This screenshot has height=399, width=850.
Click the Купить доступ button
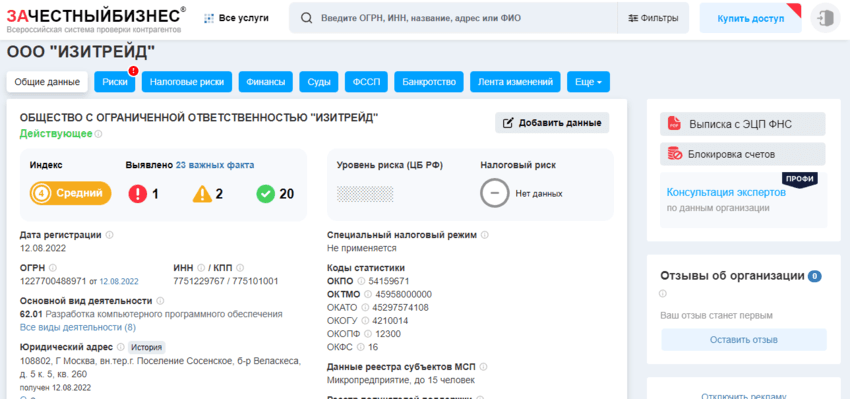pyautogui.click(x=750, y=18)
